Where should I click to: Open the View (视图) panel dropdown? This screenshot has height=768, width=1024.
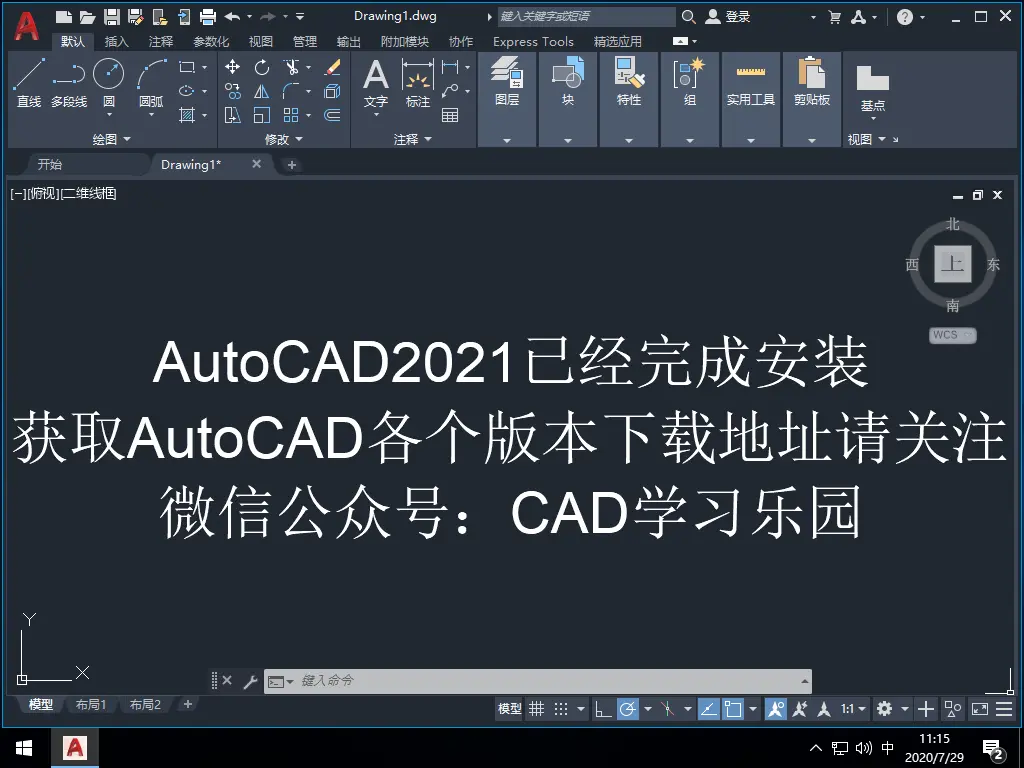866,139
